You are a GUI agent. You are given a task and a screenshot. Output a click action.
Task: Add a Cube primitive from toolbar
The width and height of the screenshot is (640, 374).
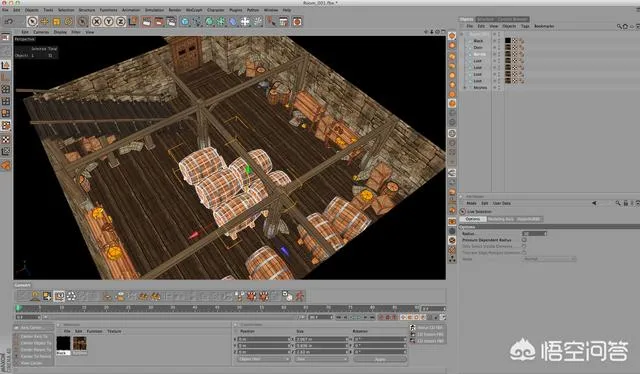(185, 21)
